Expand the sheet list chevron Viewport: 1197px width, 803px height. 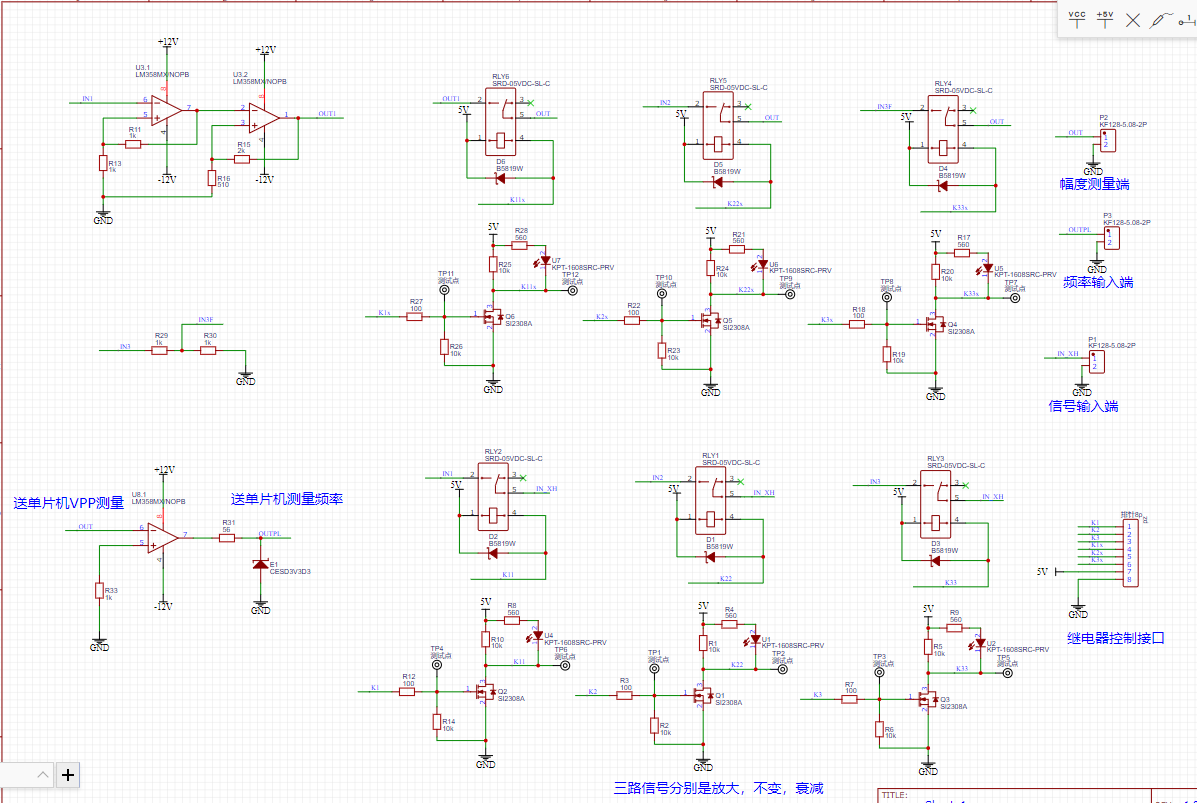coord(43,775)
